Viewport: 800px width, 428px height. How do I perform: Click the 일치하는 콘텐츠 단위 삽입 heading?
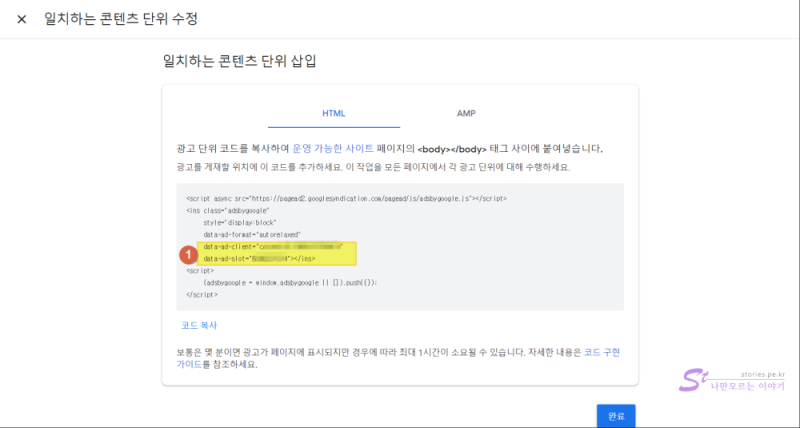(239, 61)
